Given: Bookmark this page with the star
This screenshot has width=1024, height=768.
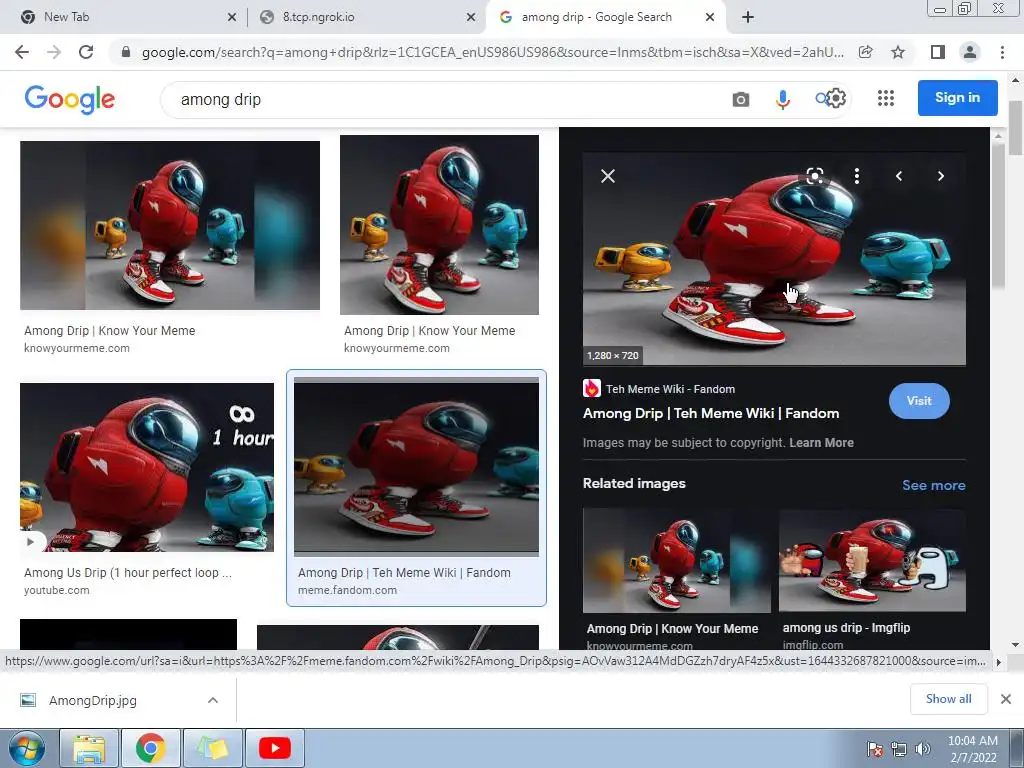Looking at the screenshot, I should point(898,52).
